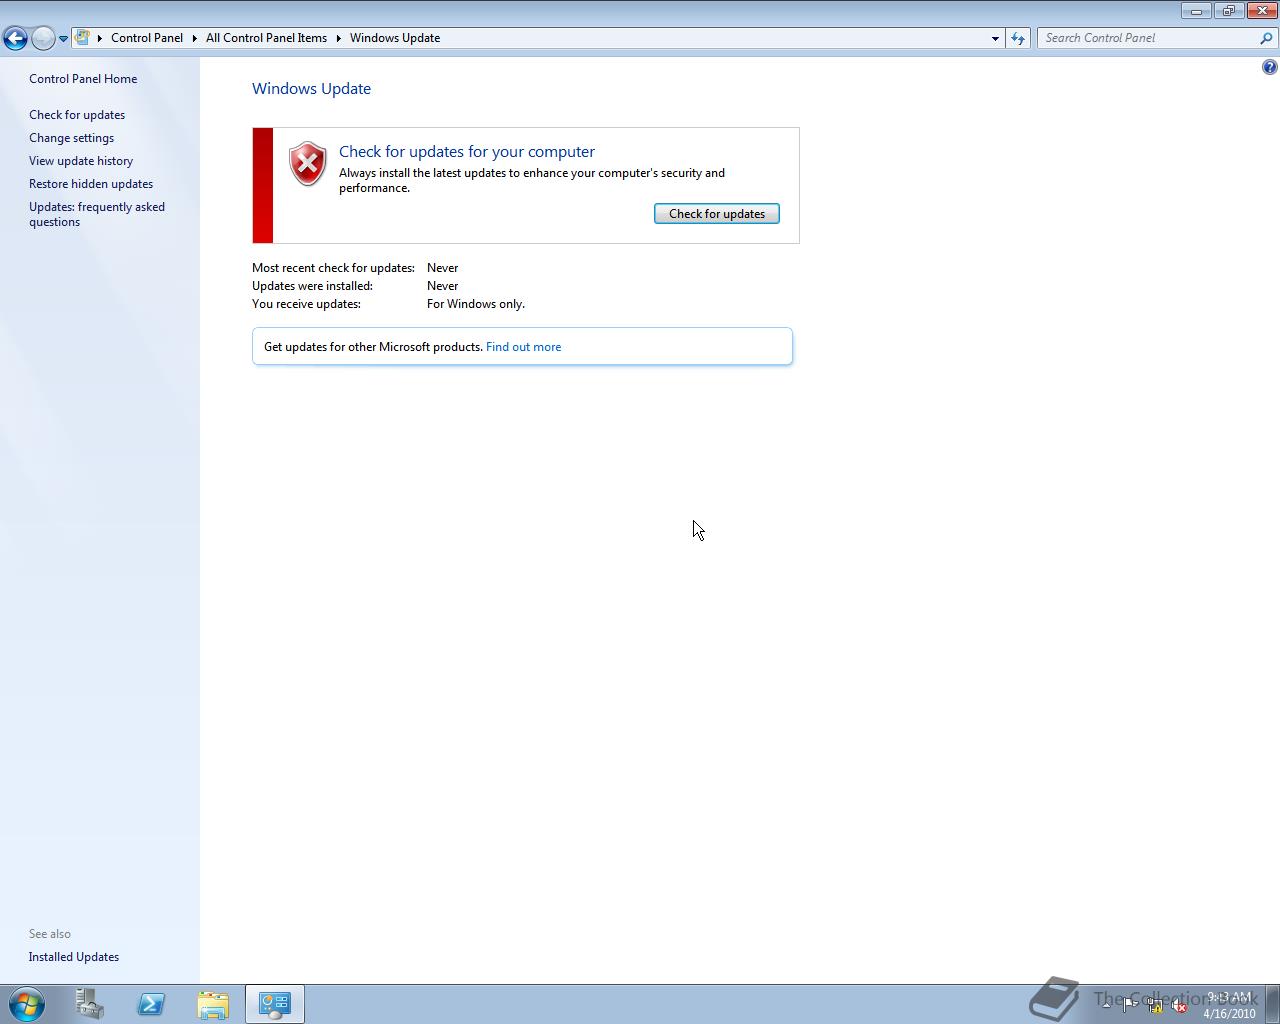Expand the chevron after Control Panel breadcrumb
The height and width of the screenshot is (1024, 1280).
[x=194, y=38]
